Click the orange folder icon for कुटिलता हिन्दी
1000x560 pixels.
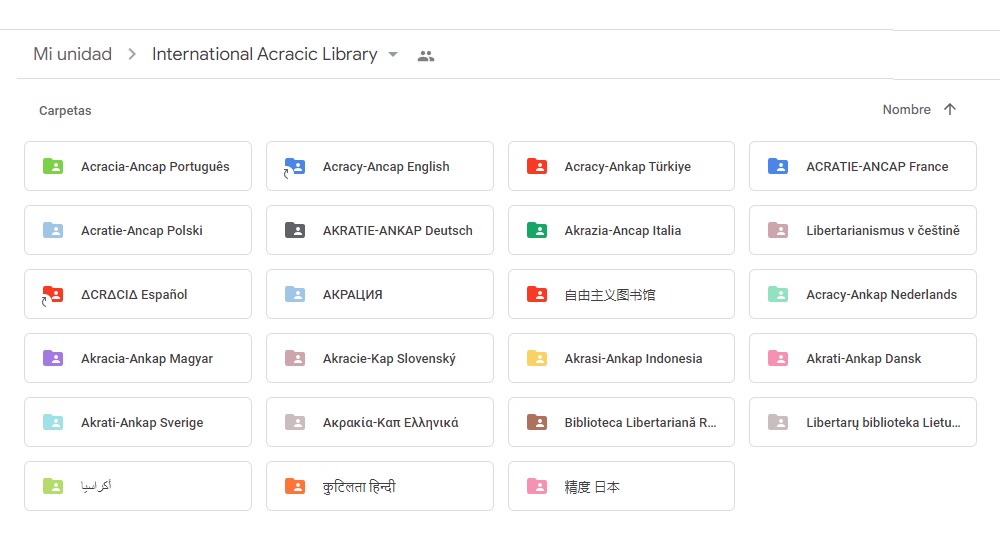295,486
